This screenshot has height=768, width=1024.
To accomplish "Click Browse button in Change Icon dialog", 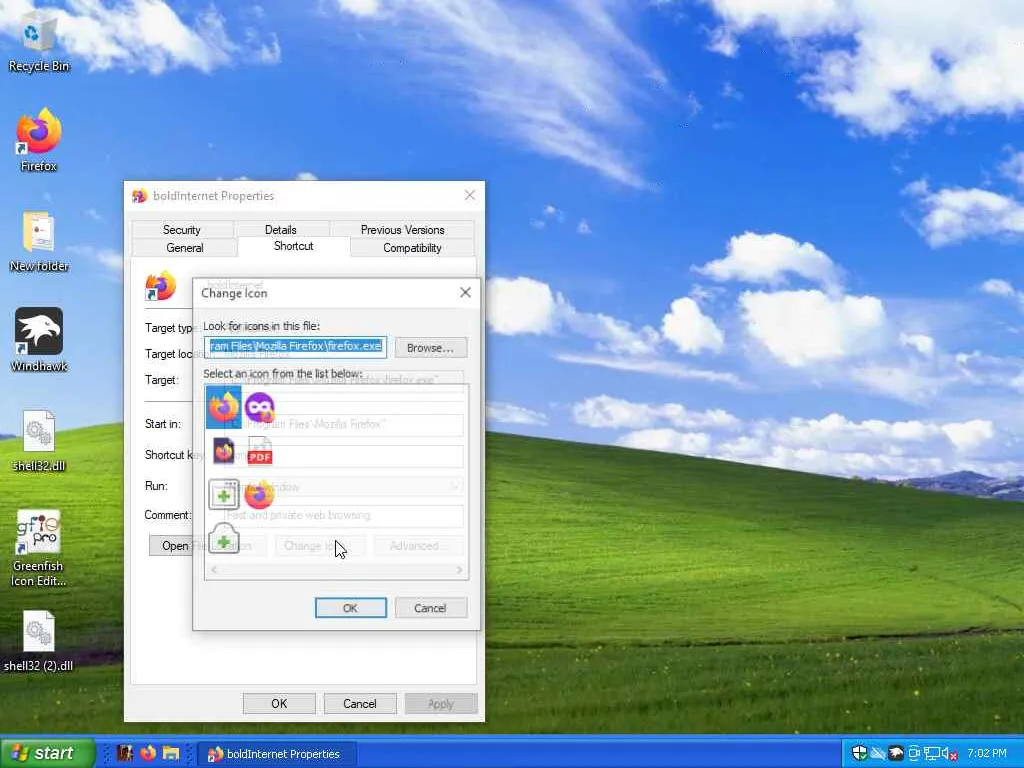I will [430, 348].
